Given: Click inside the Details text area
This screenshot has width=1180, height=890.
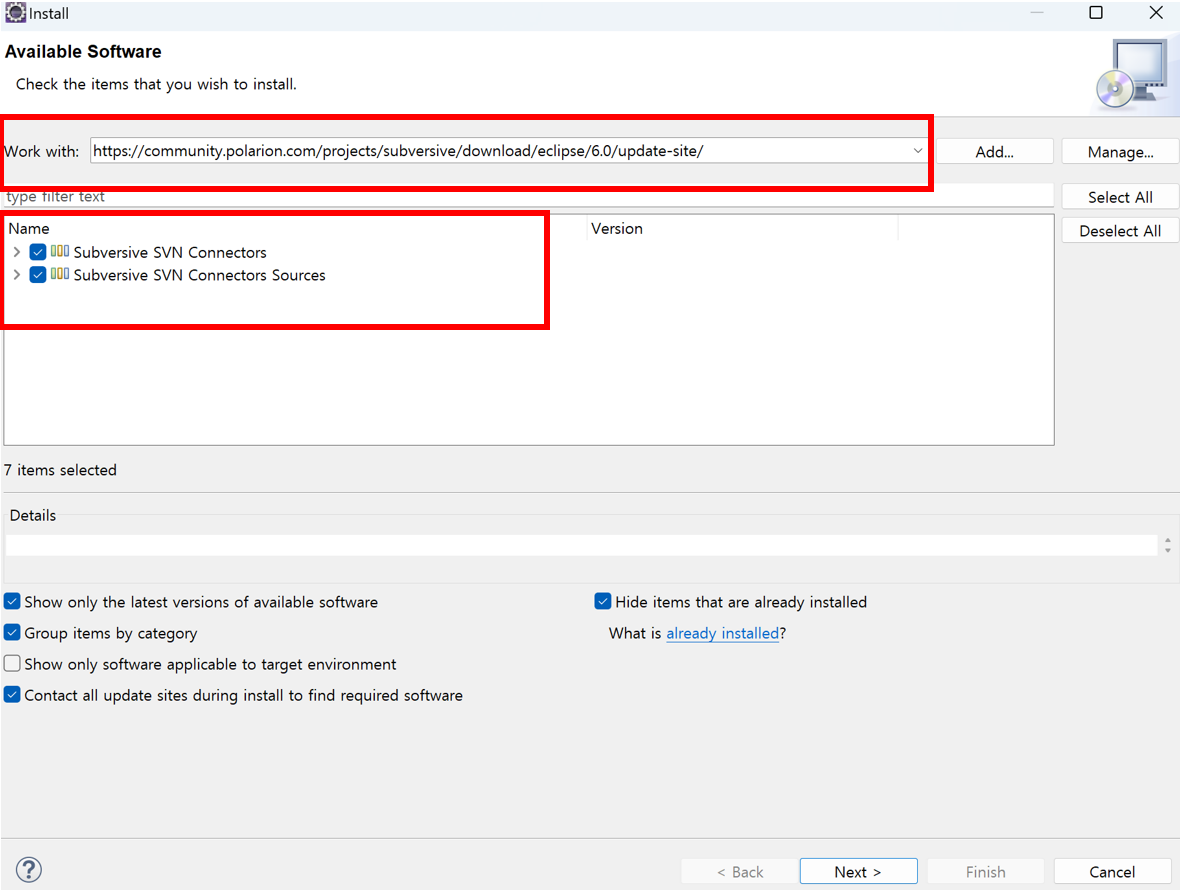Looking at the screenshot, I should (x=581, y=545).
